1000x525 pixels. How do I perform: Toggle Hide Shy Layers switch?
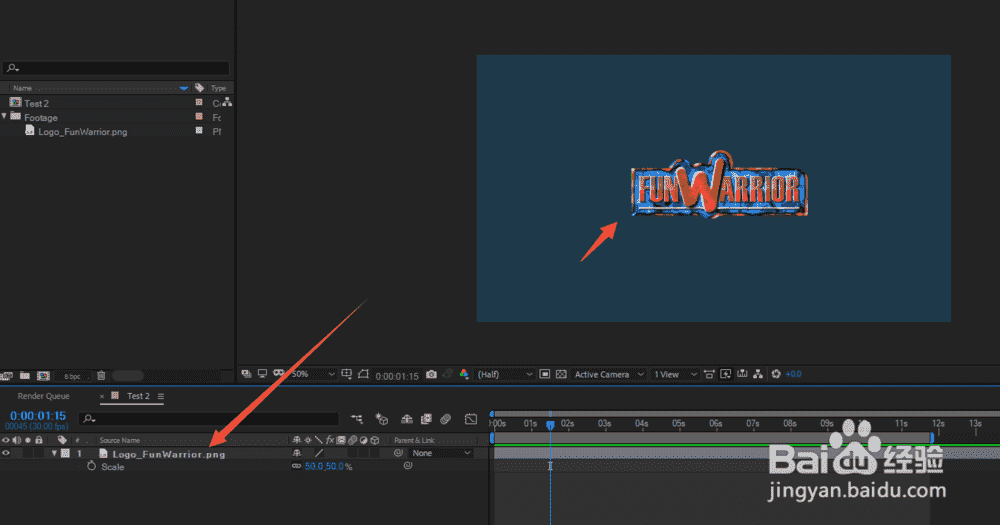click(x=406, y=419)
